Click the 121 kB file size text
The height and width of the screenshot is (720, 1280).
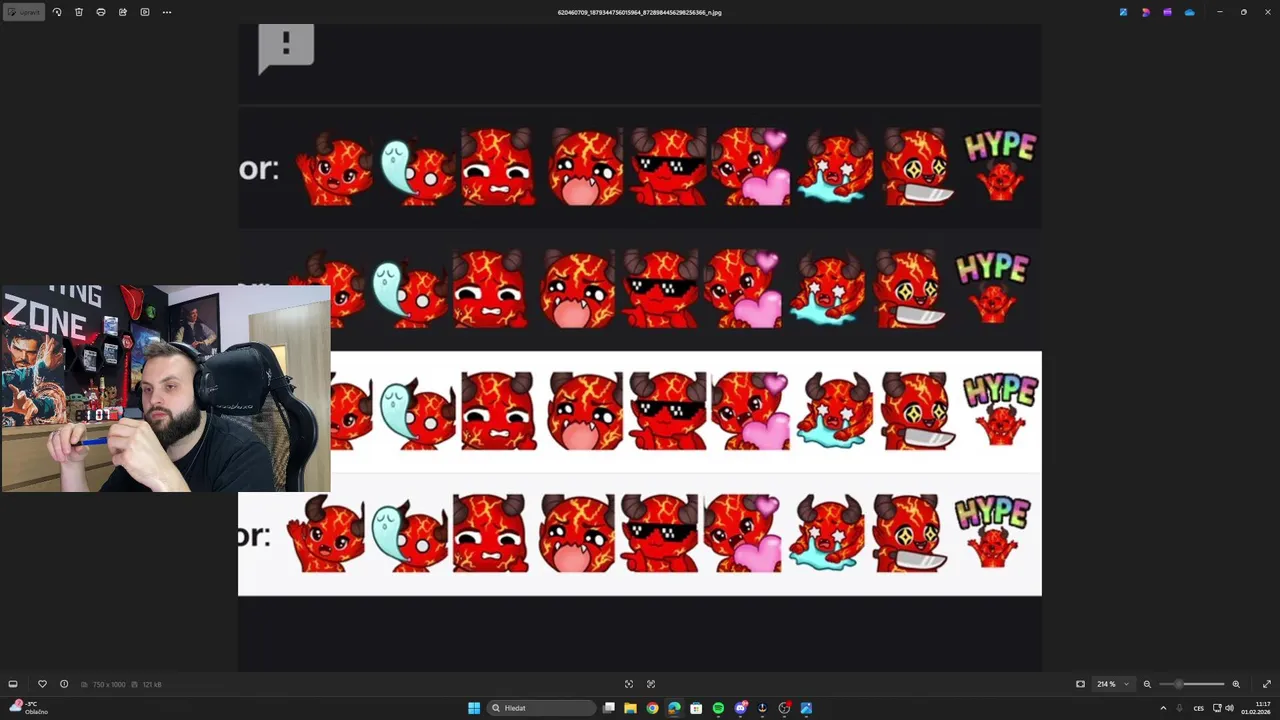coord(152,684)
